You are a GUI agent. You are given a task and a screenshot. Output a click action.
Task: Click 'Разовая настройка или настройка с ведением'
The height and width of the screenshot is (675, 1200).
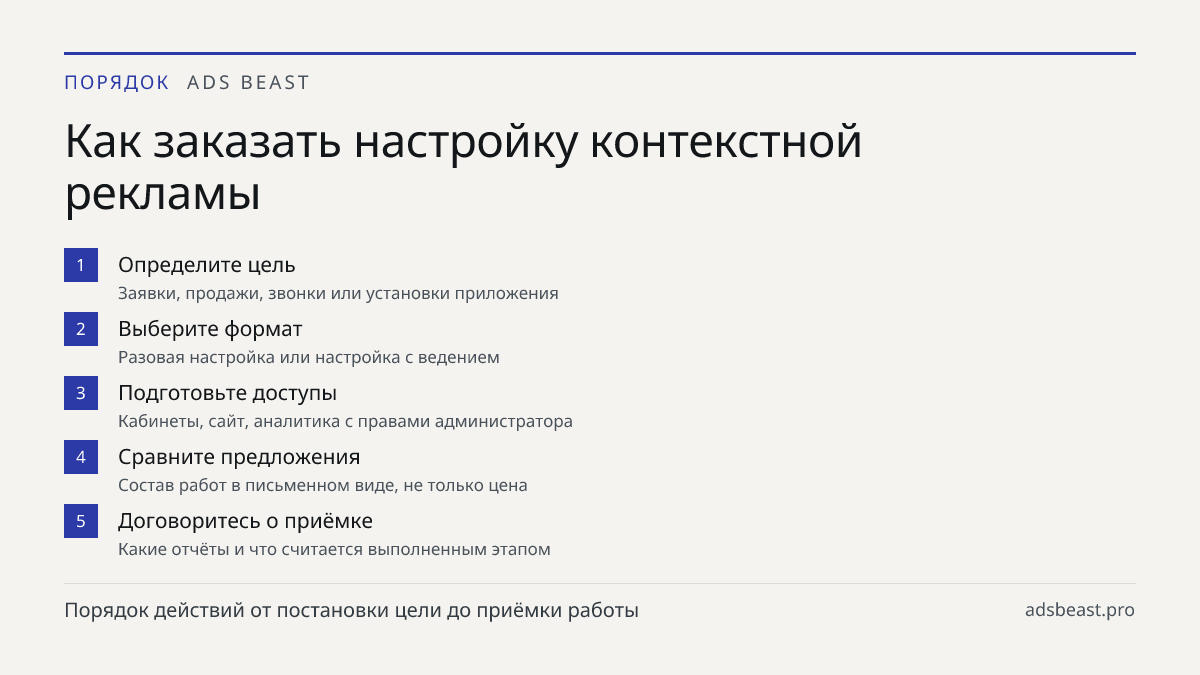(309, 358)
